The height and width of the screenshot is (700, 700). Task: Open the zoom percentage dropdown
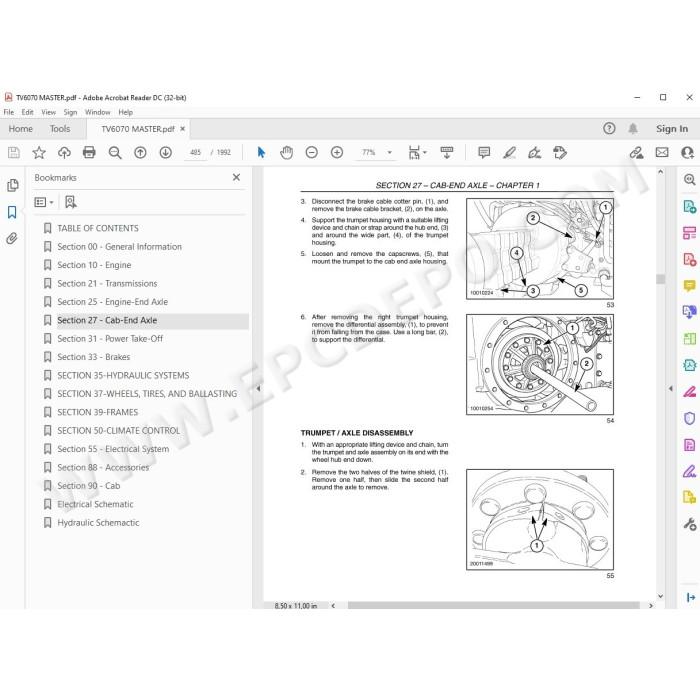[x=390, y=153]
